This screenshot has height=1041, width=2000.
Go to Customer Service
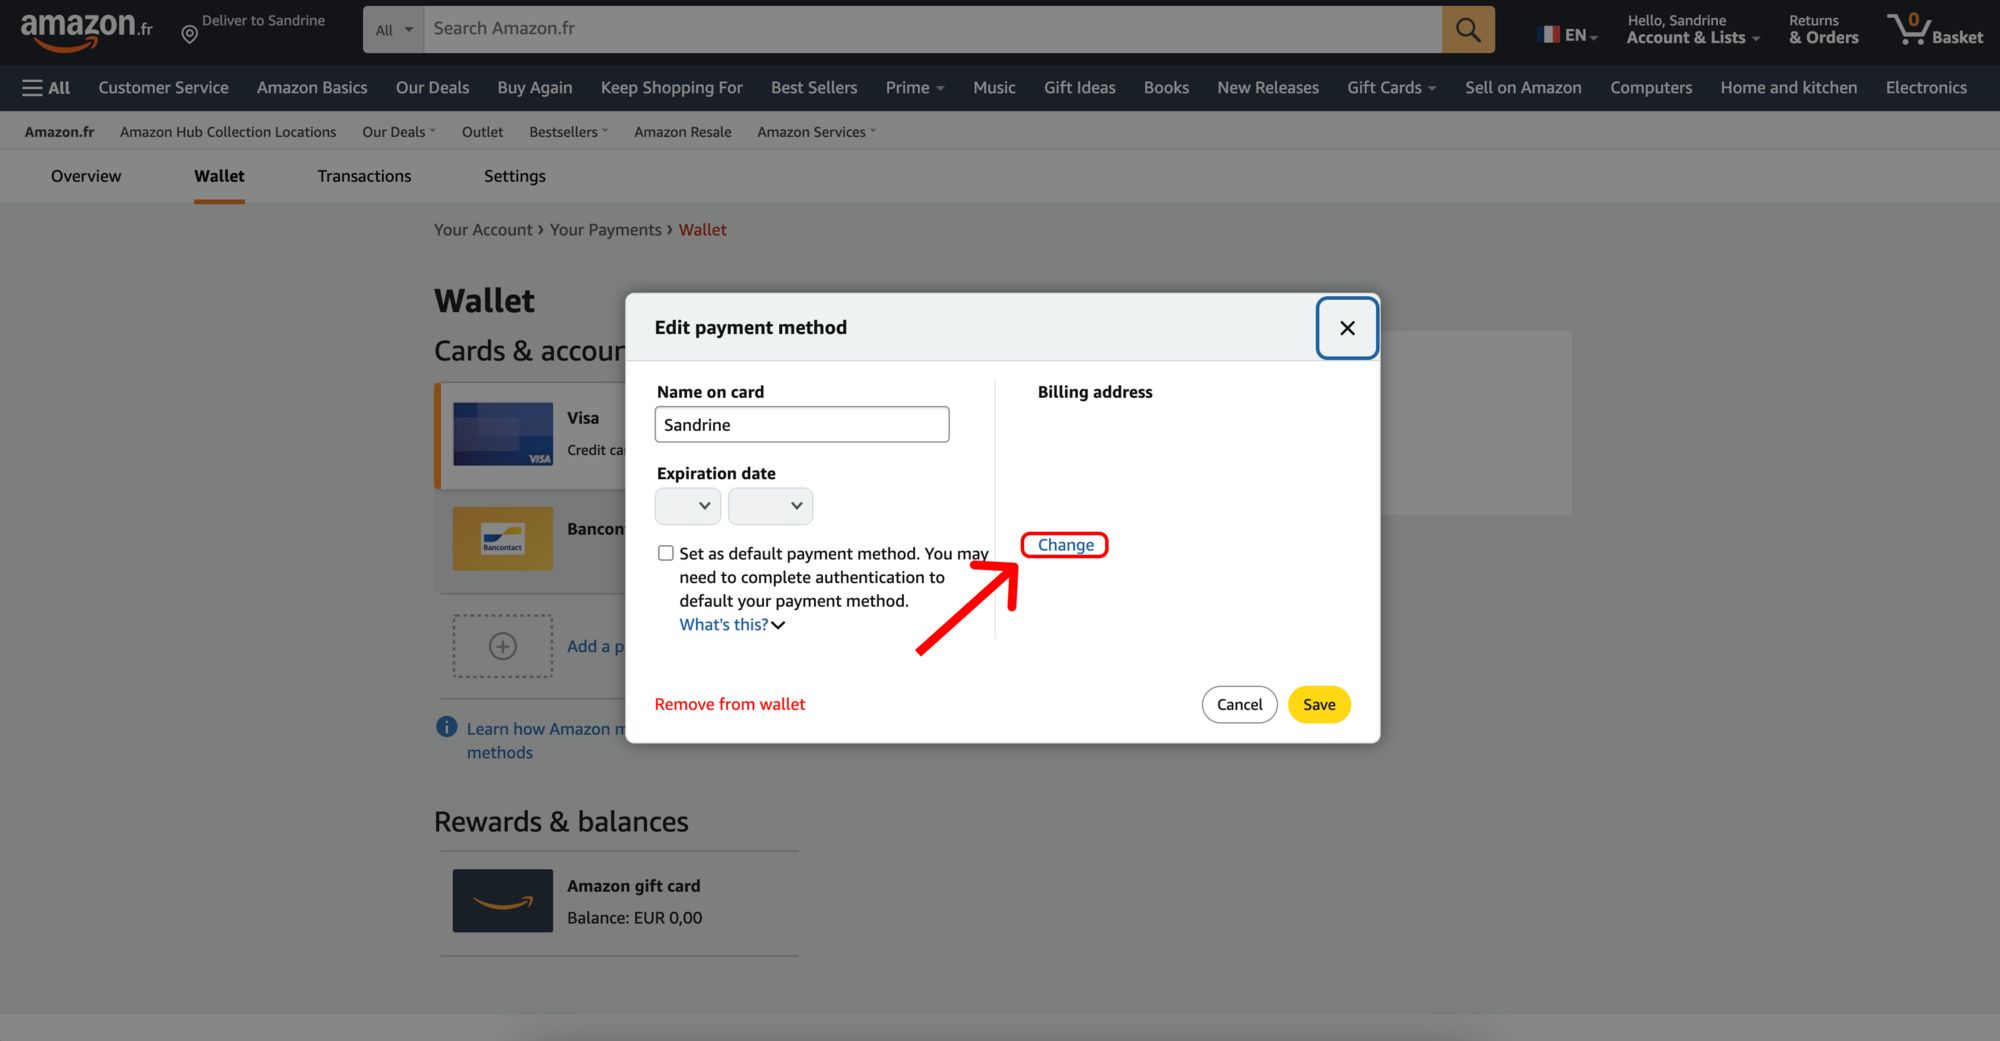[x=163, y=88]
